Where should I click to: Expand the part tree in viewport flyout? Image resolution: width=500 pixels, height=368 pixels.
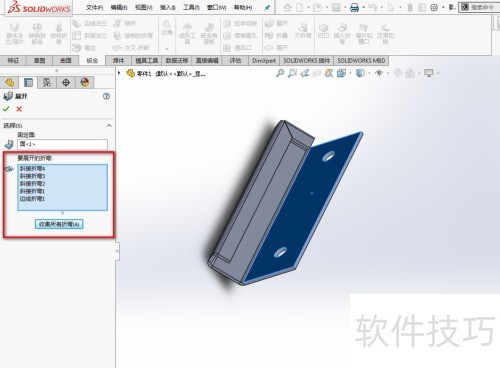coord(119,73)
